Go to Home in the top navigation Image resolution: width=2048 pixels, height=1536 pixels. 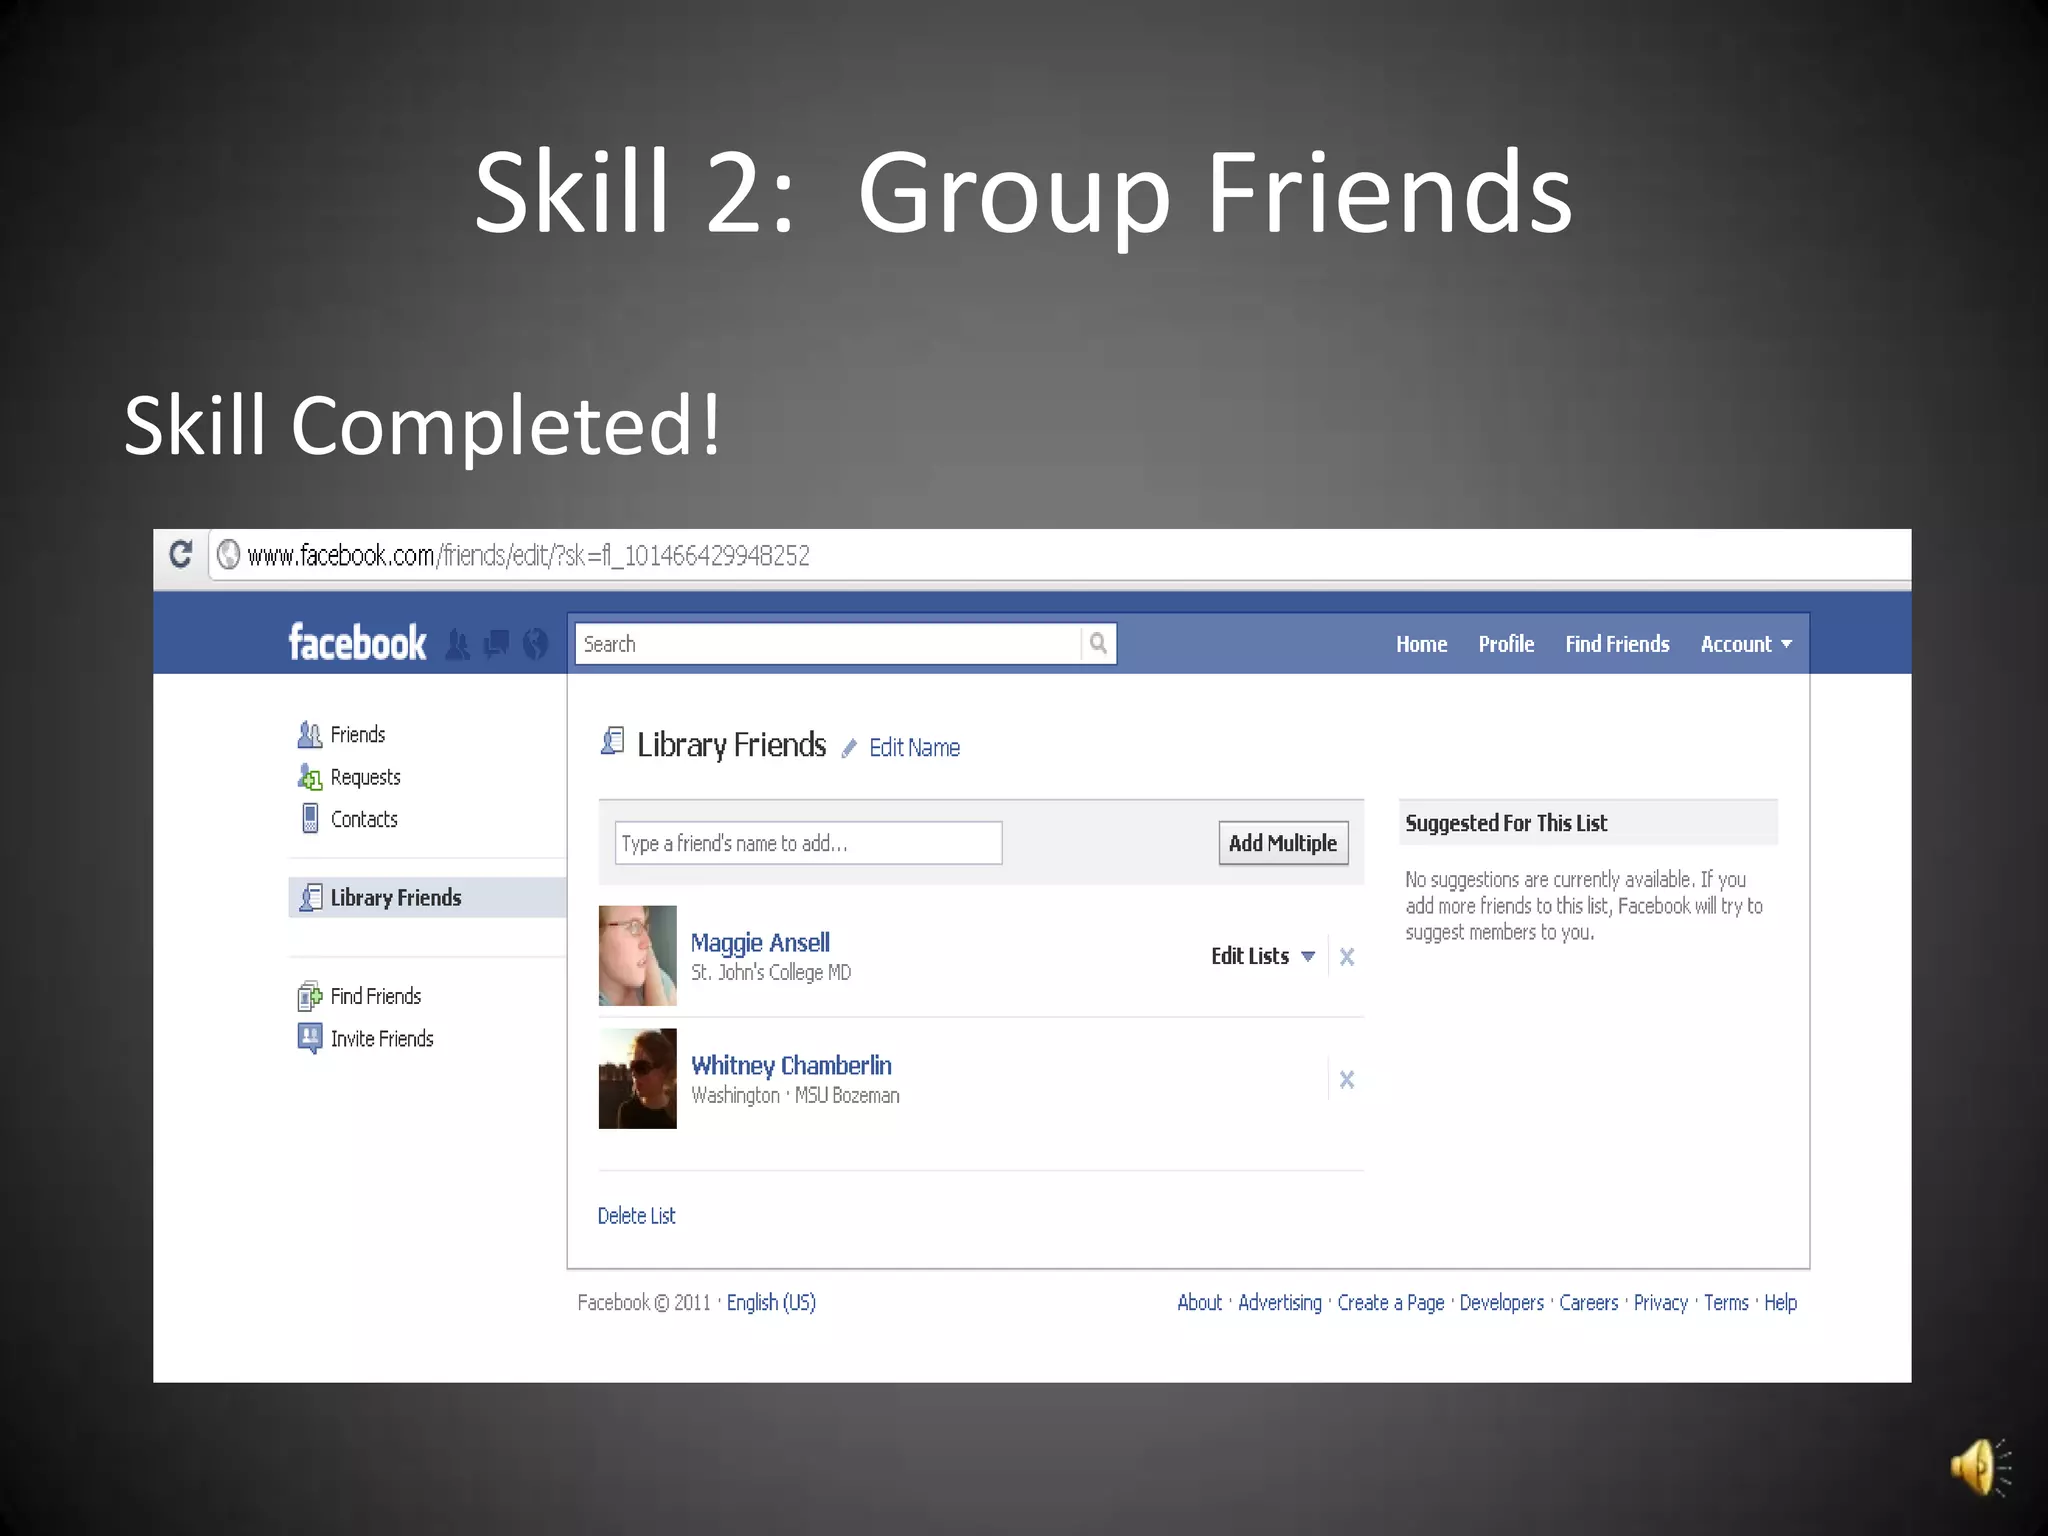1421,644
